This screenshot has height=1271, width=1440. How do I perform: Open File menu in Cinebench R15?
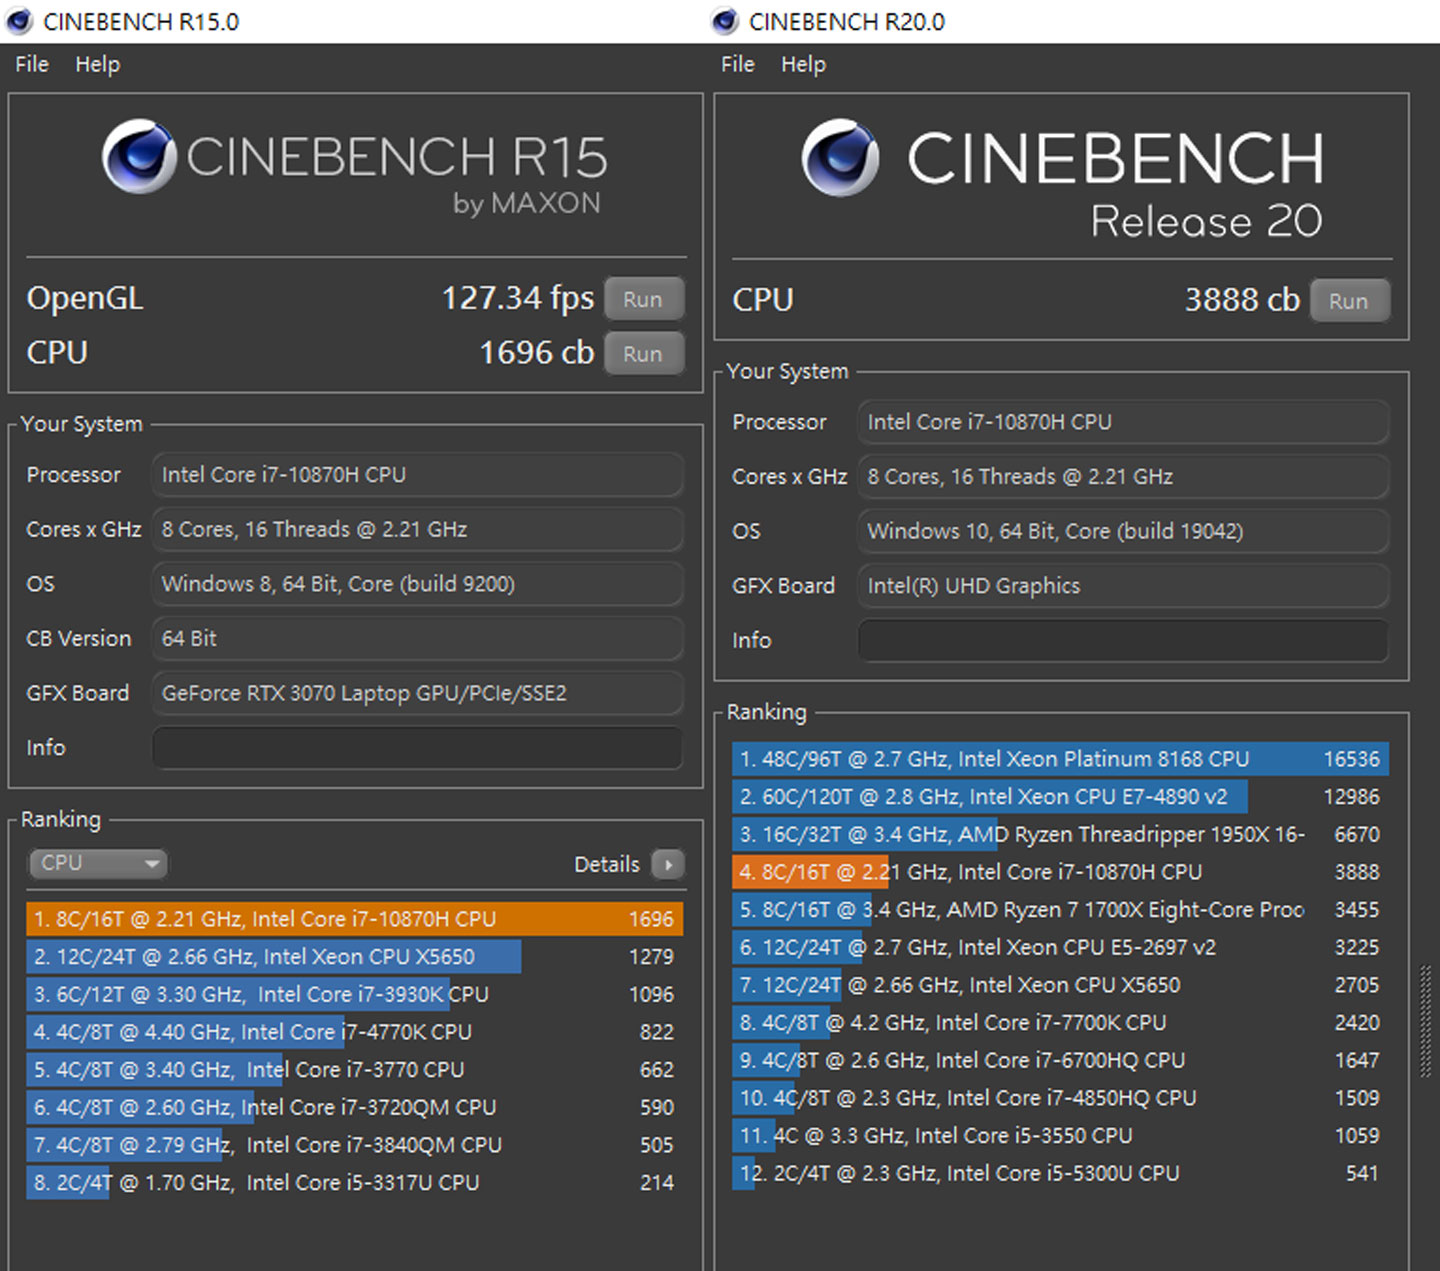tap(32, 64)
